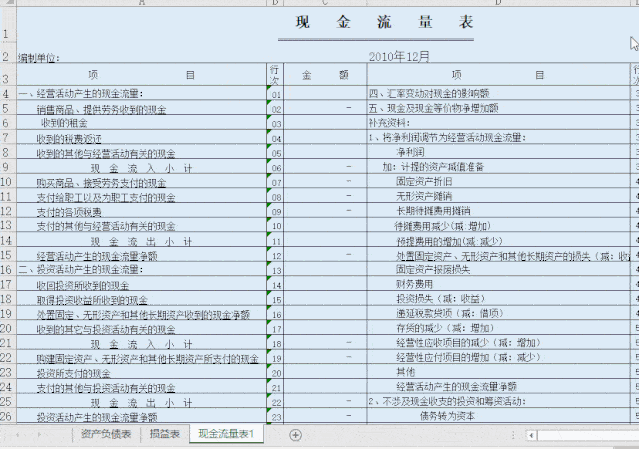Add a new sheet with plus button

click(x=295, y=435)
